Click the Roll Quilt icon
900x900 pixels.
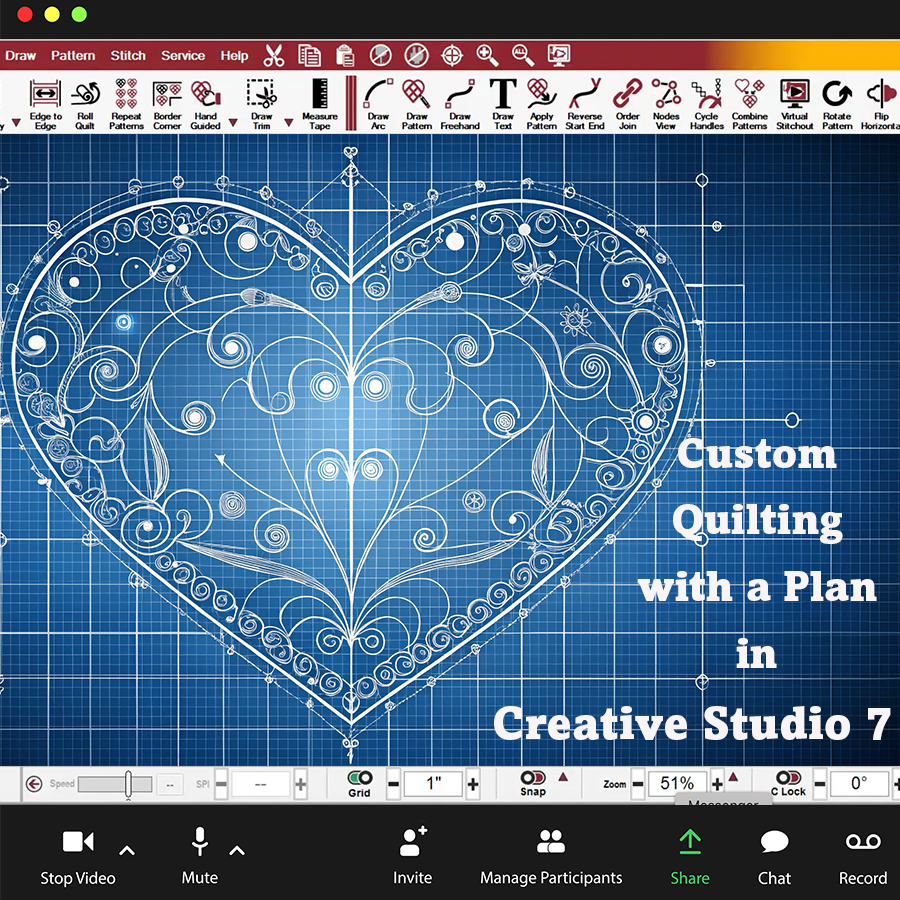(85, 104)
